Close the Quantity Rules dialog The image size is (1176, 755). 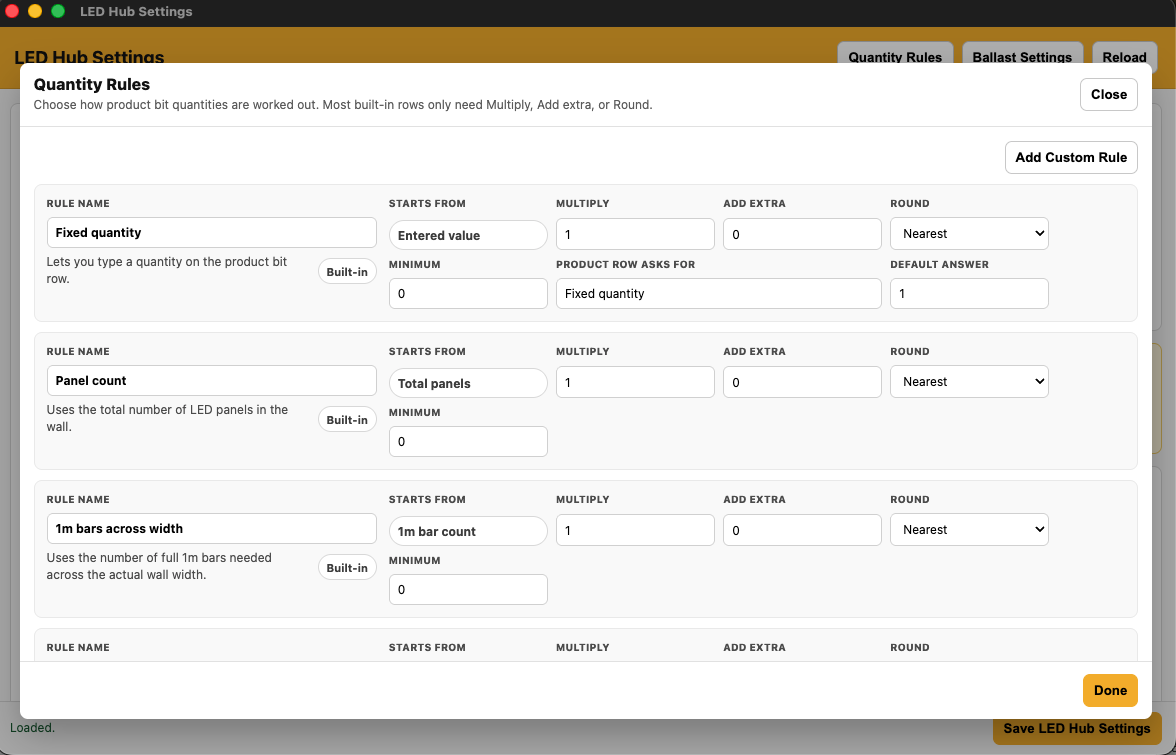coord(1108,94)
